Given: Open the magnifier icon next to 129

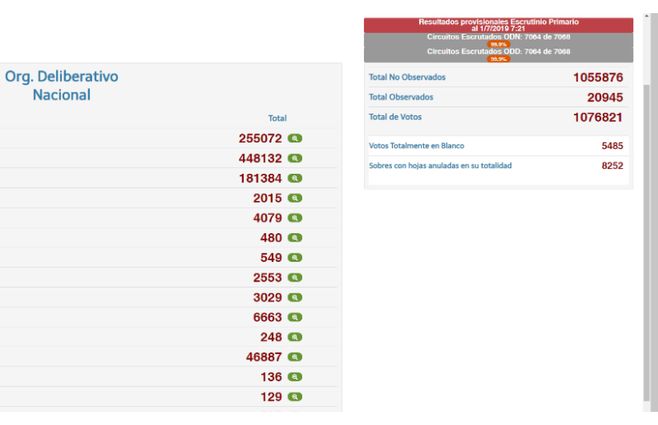Looking at the screenshot, I should coord(295,396).
